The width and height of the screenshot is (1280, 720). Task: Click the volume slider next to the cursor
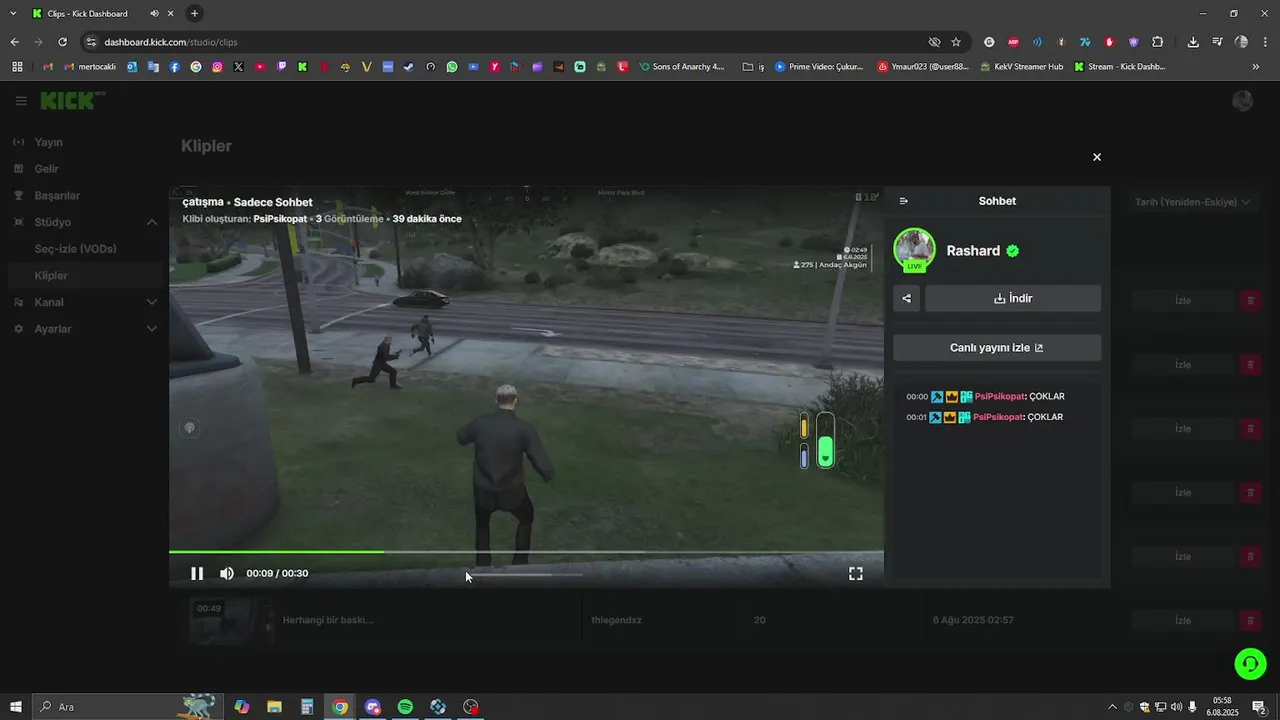[x=523, y=574]
